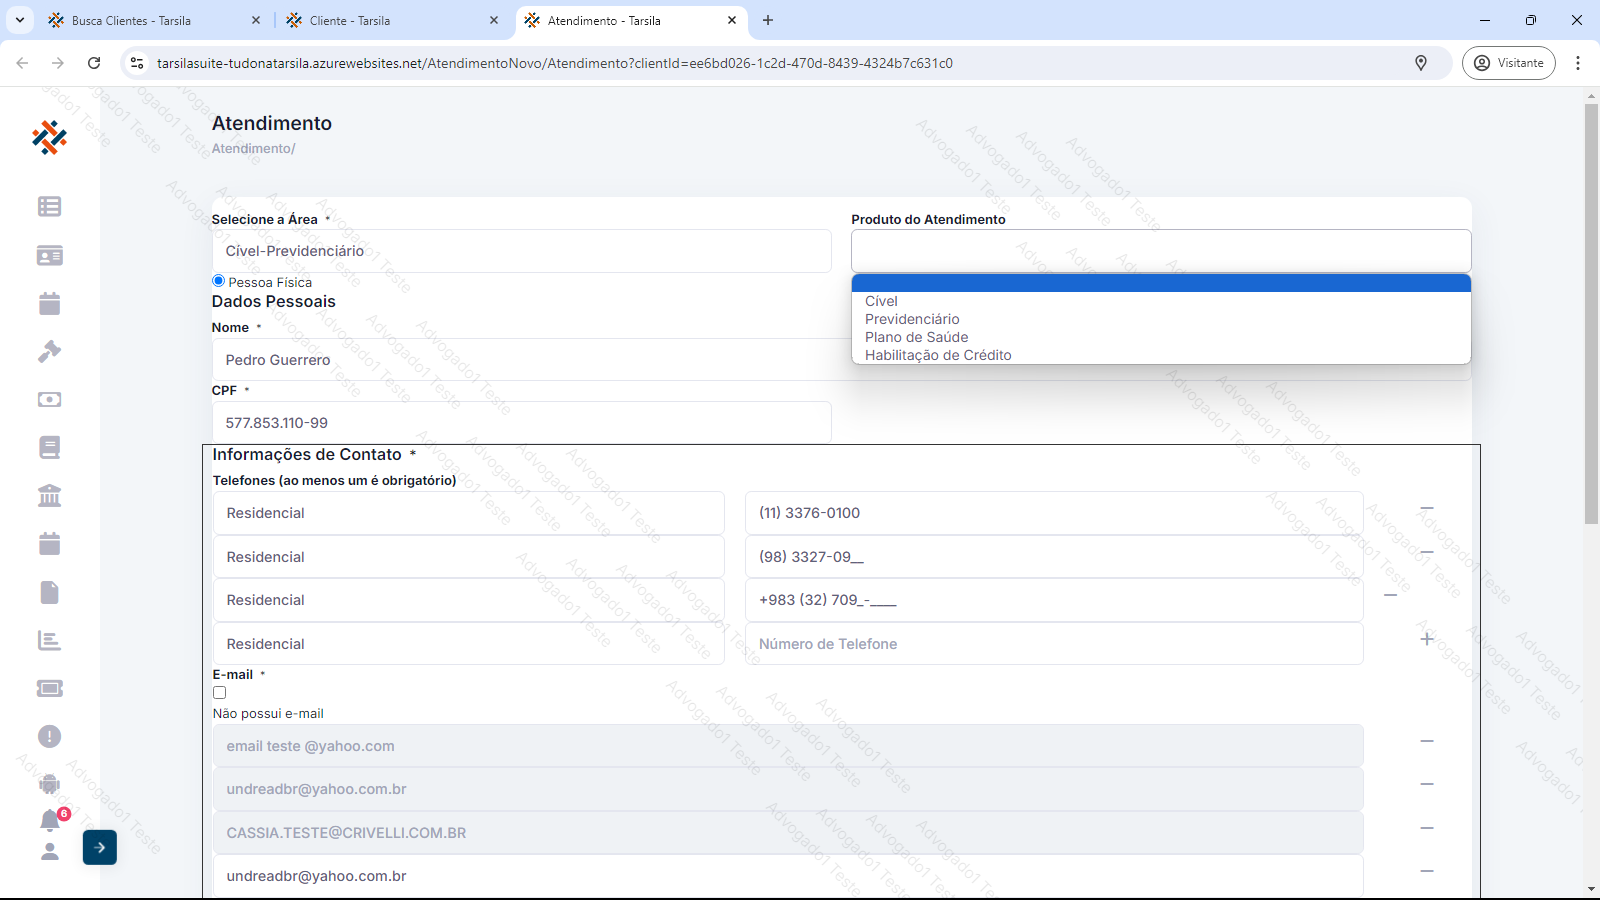
Task: Check the Não possui e-mail checkbox
Action: tap(219, 692)
